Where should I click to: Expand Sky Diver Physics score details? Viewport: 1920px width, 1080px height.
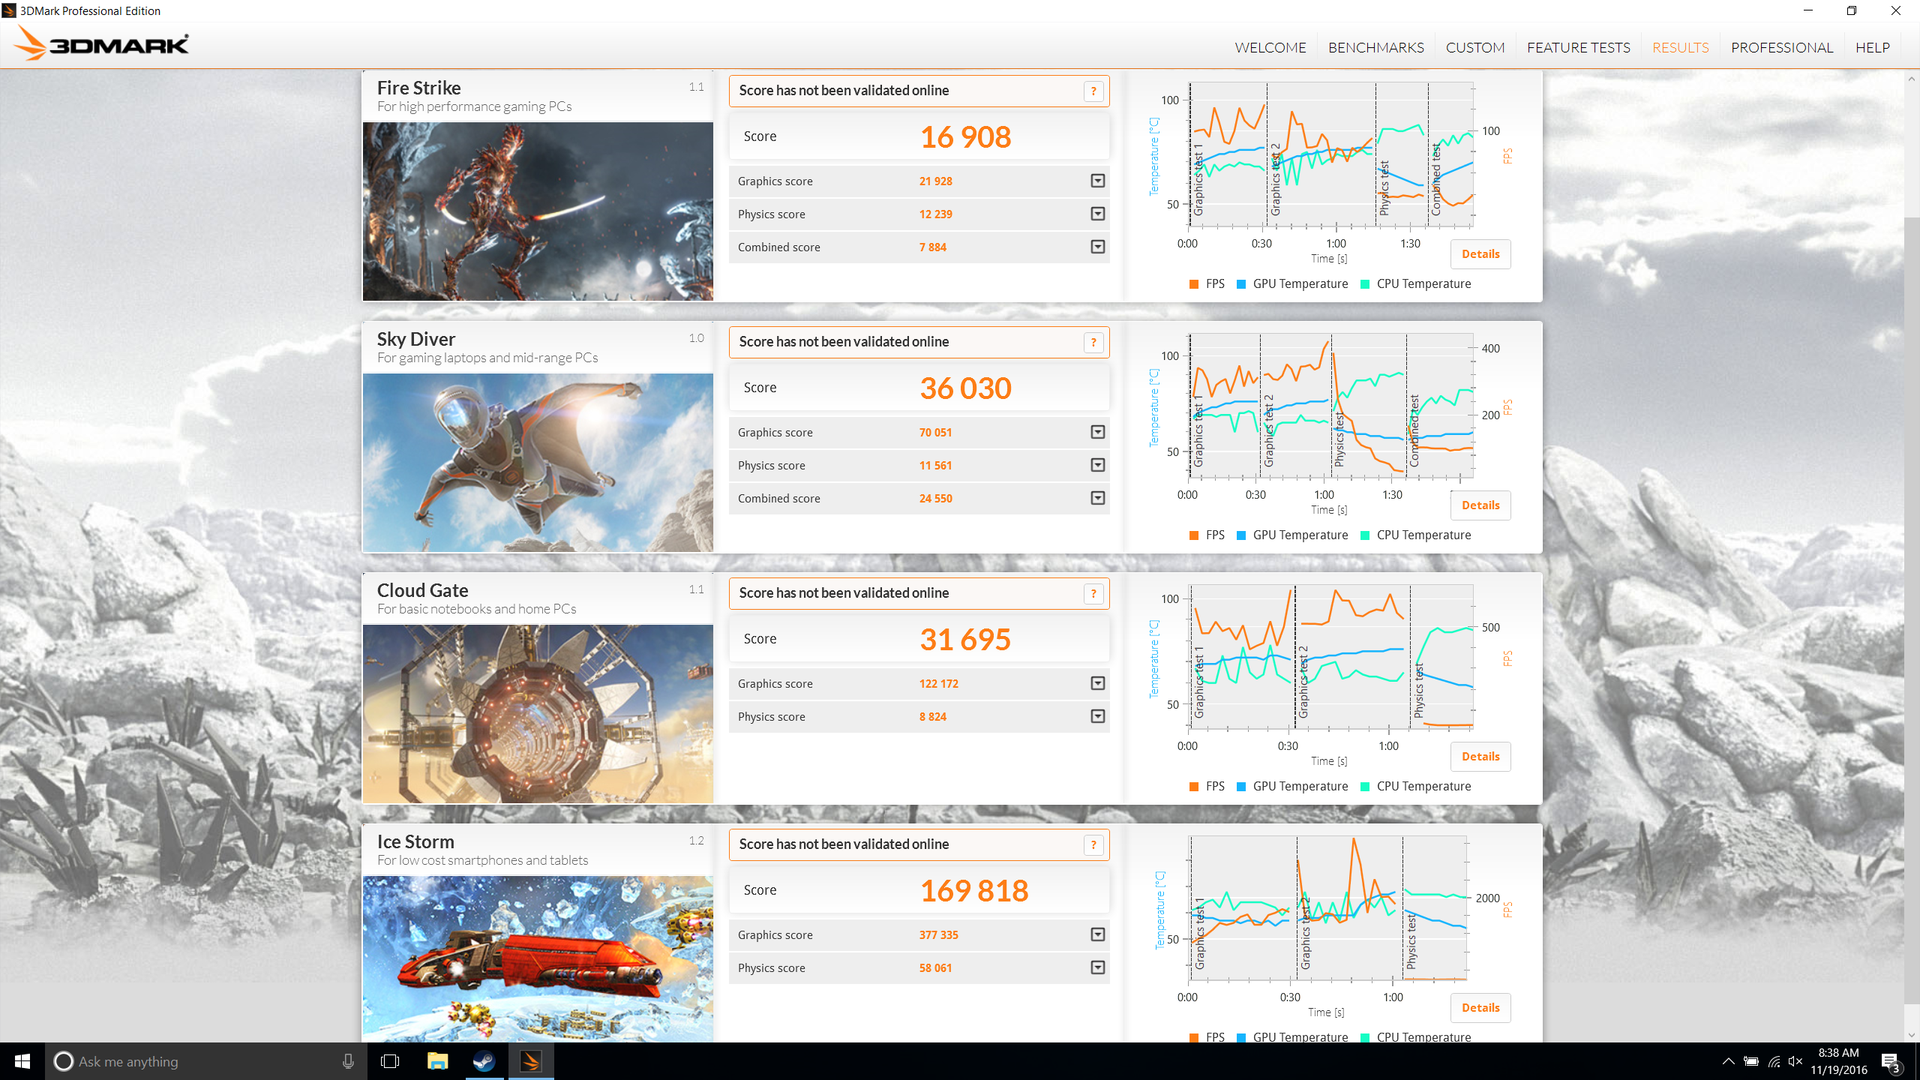coord(1098,465)
